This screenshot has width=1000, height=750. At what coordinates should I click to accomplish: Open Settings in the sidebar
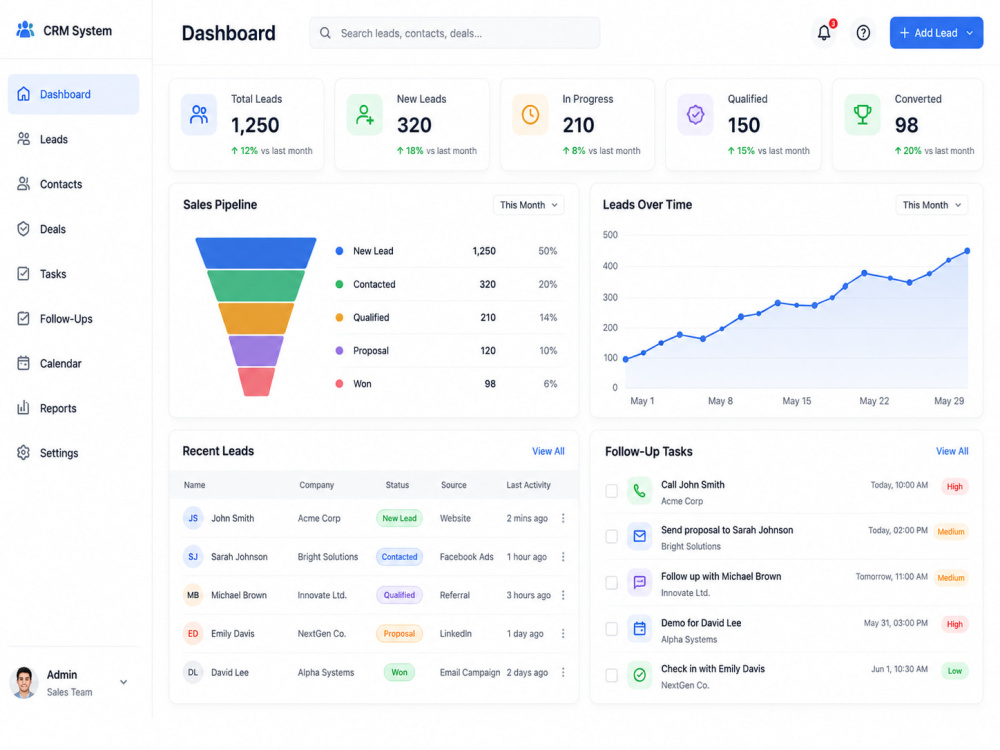(73, 453)
